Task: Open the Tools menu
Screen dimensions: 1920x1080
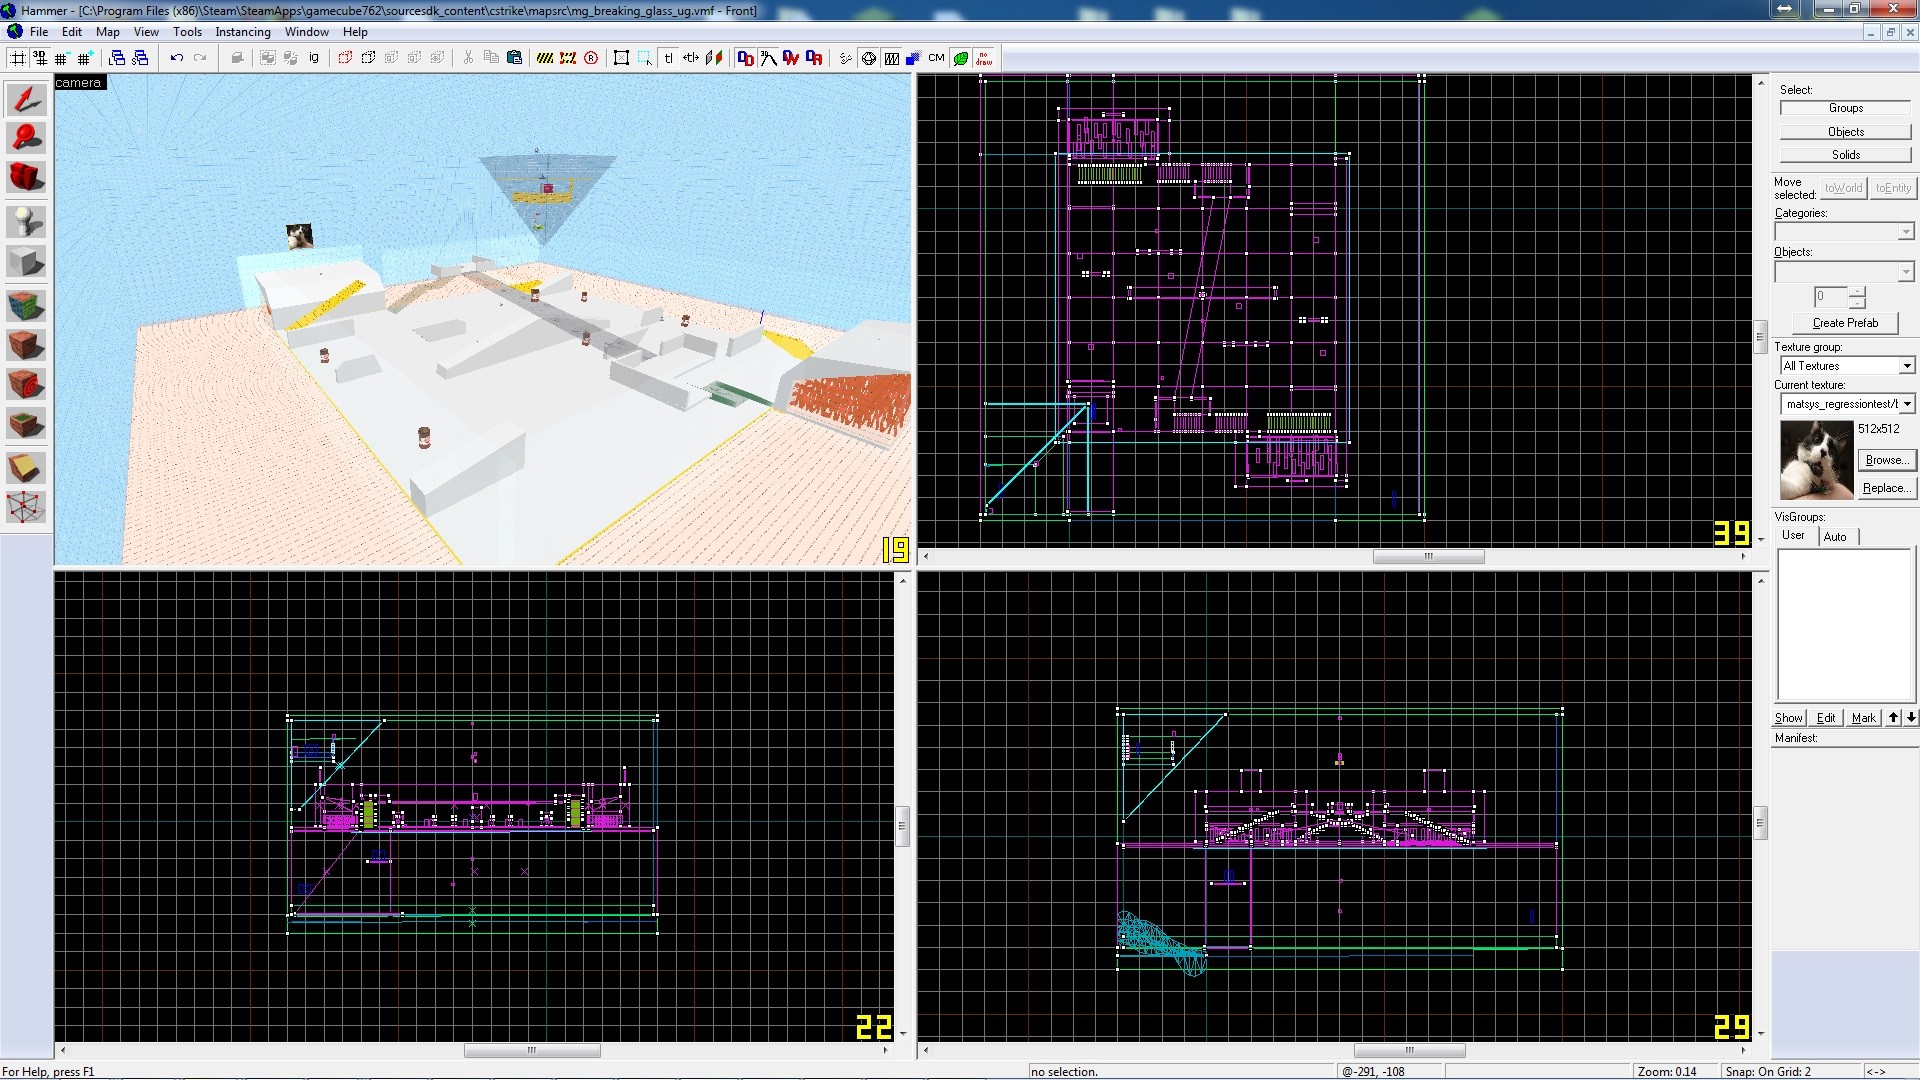Action: [x=187, y=31]
